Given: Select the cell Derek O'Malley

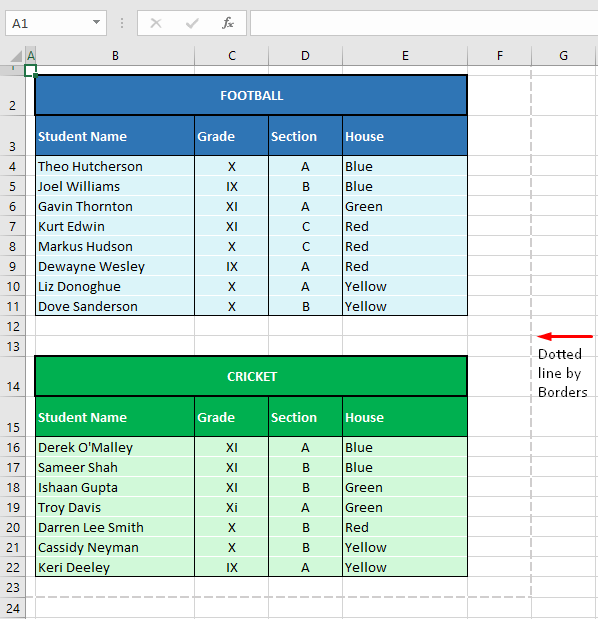Looking at the screenshot, I should [115, 447].
